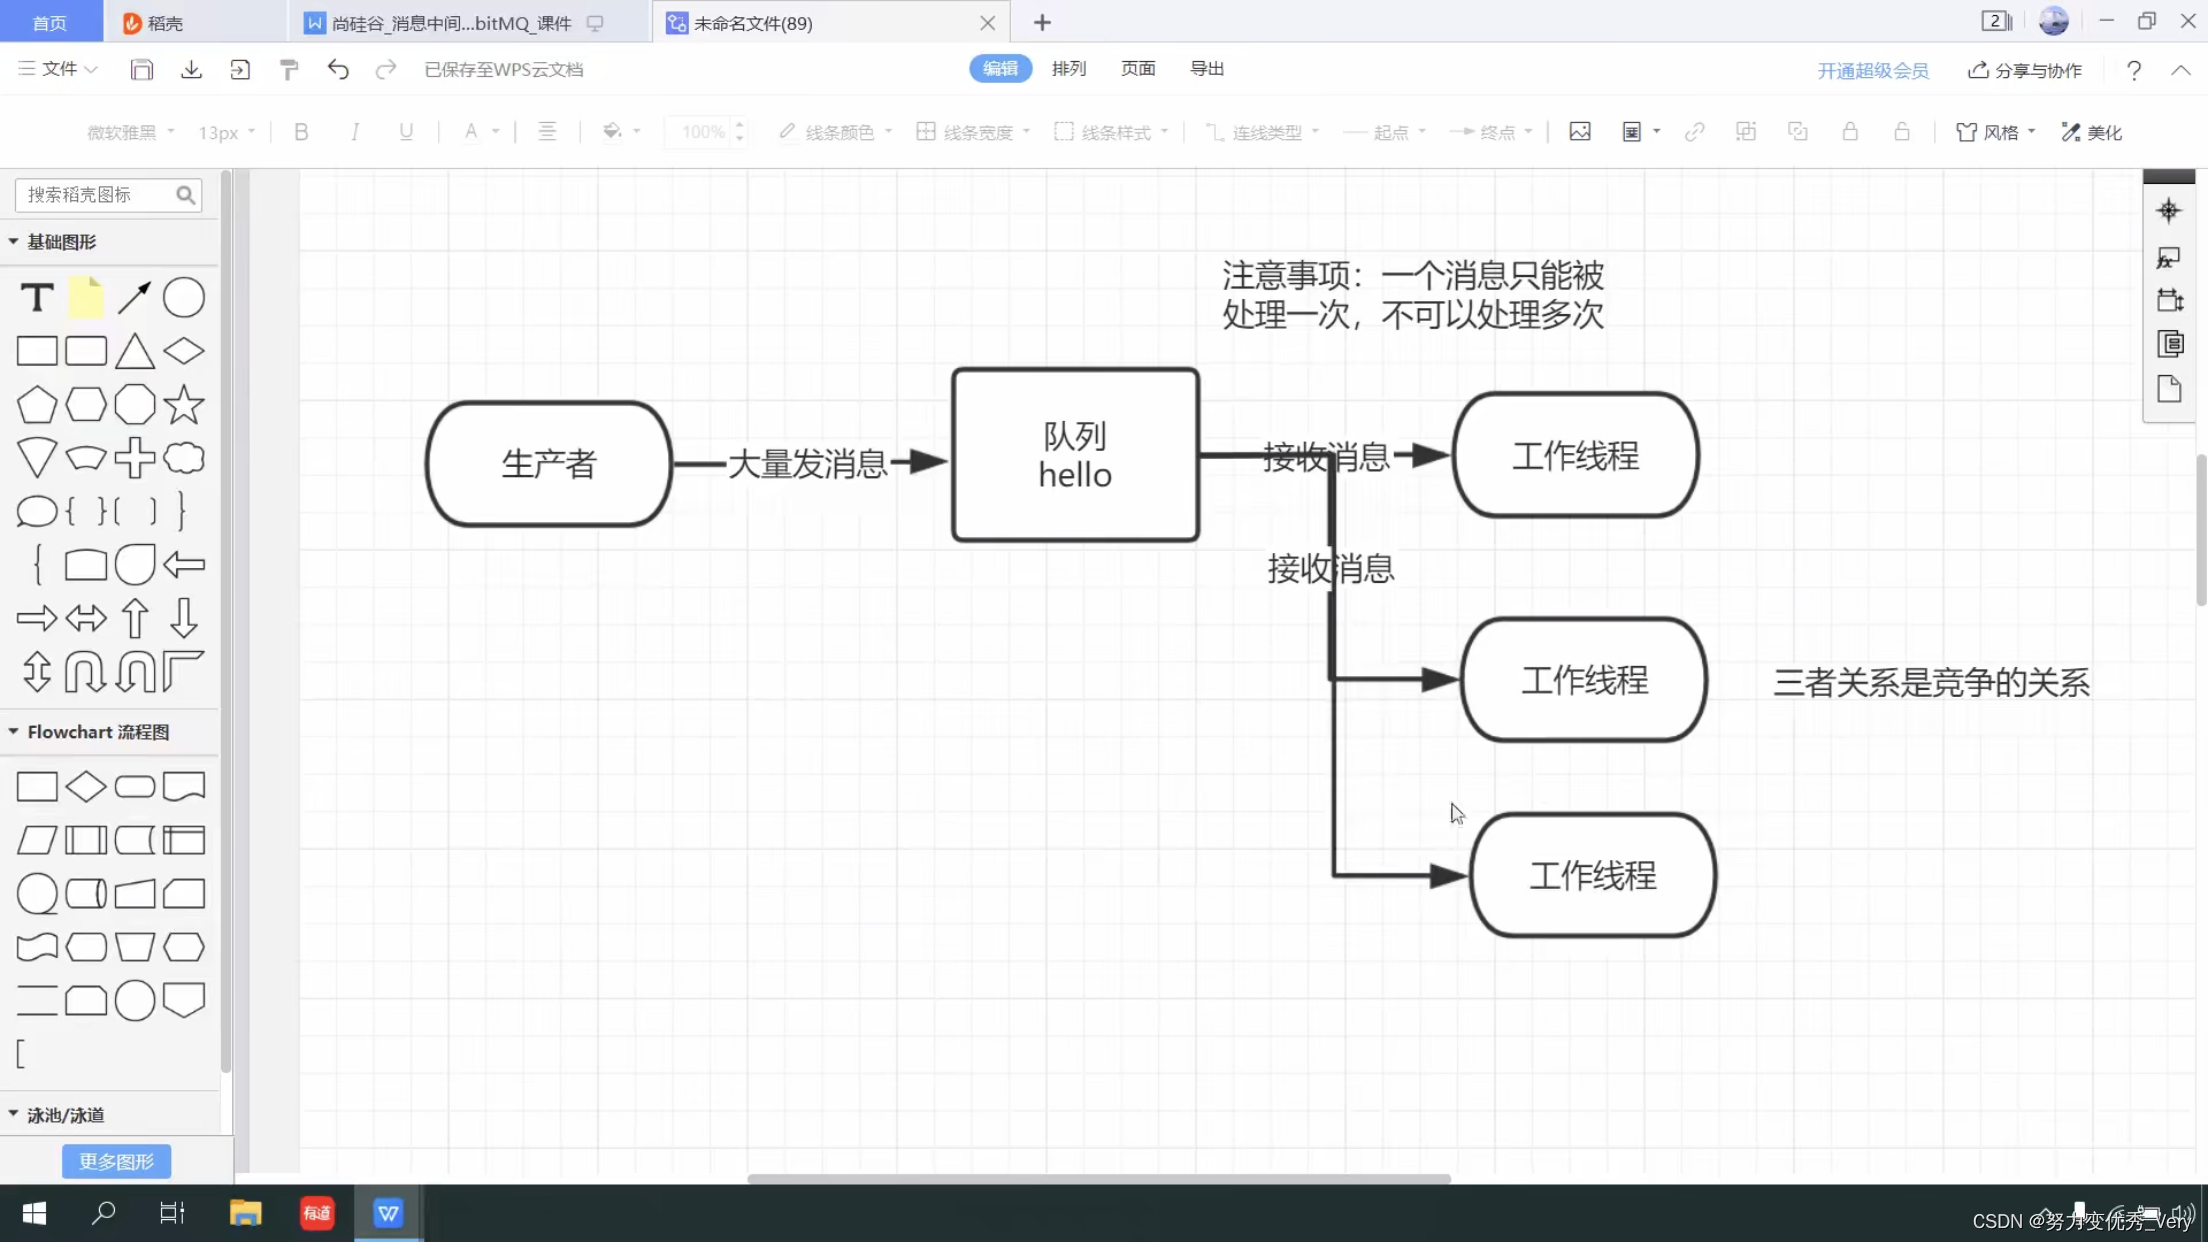Image resolution: width=2208 pixels, height=1242 pixels.
Task: Click the upgrade super member link
Action: pos(1873,70)
